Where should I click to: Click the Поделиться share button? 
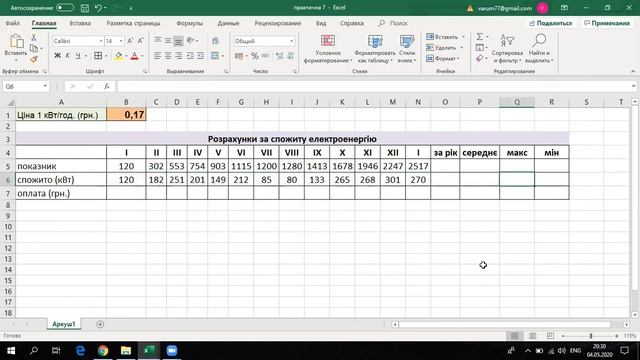[550, 23]
